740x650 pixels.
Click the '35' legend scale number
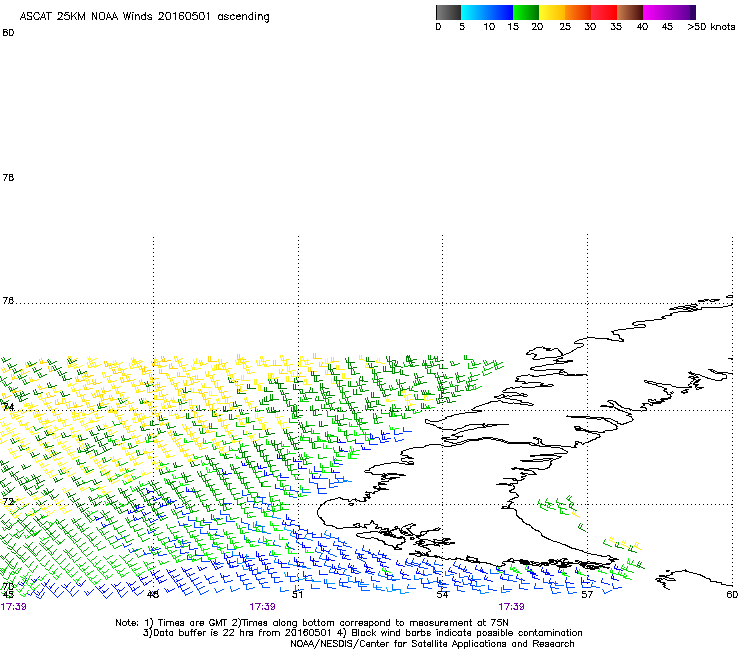tap(616, 27)
